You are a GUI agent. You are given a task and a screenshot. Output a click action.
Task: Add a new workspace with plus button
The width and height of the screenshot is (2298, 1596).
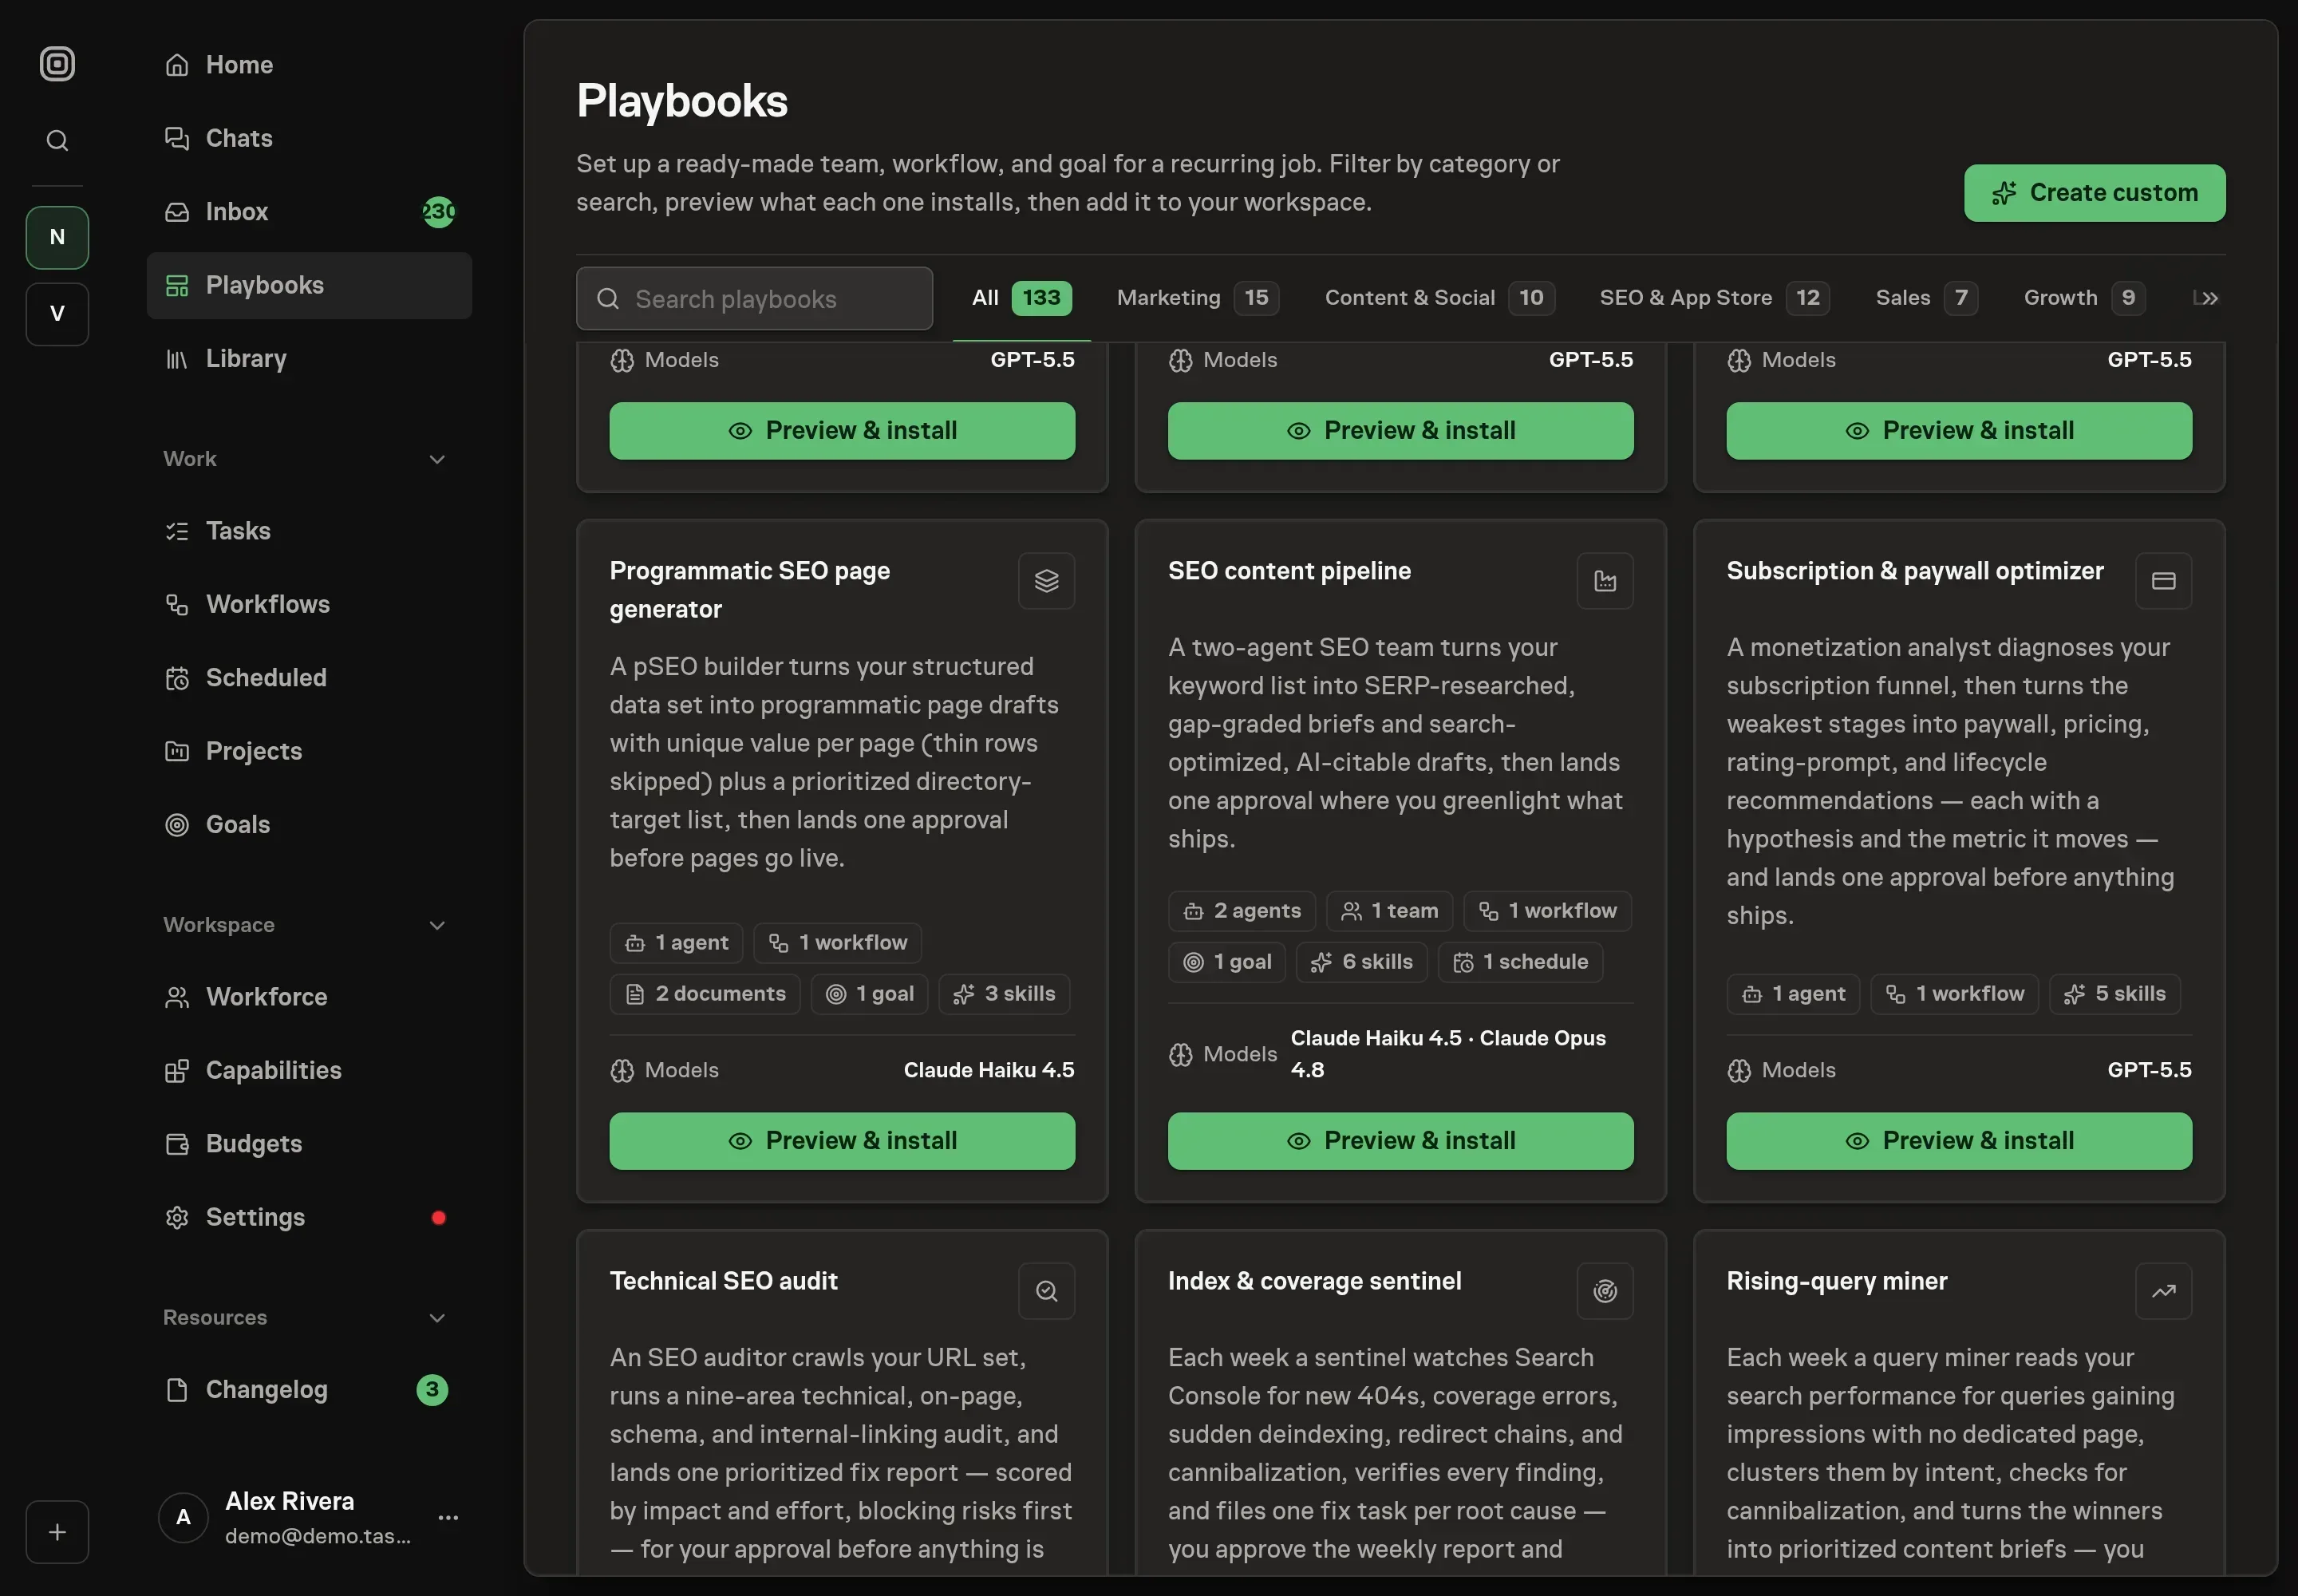tap(57, 1531)
